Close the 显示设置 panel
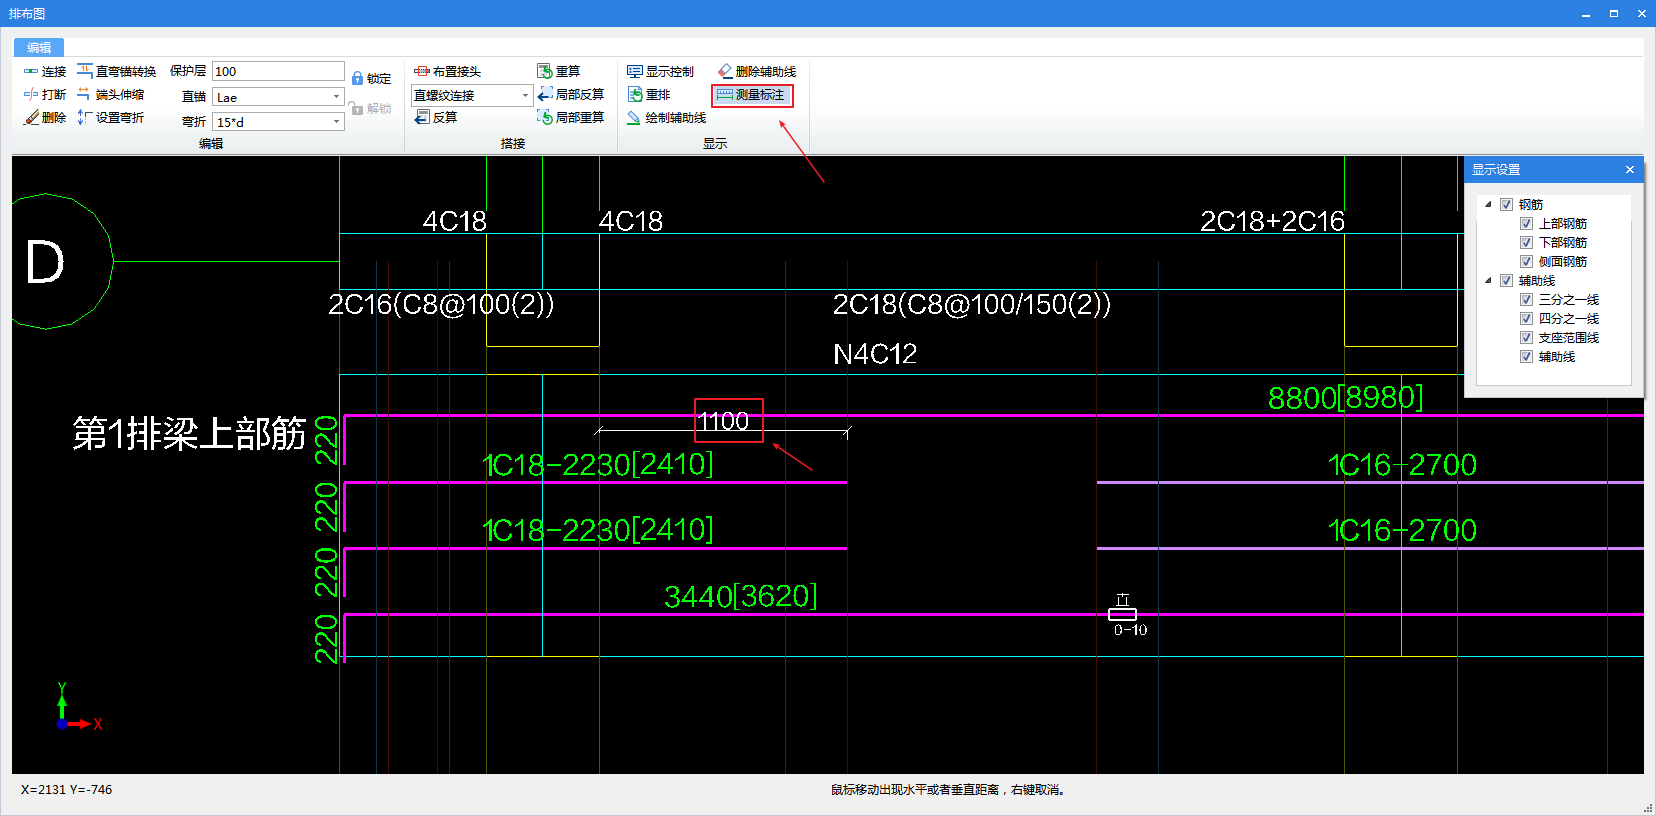Viewport: 1656px width, 816px height. (1630, 170)
